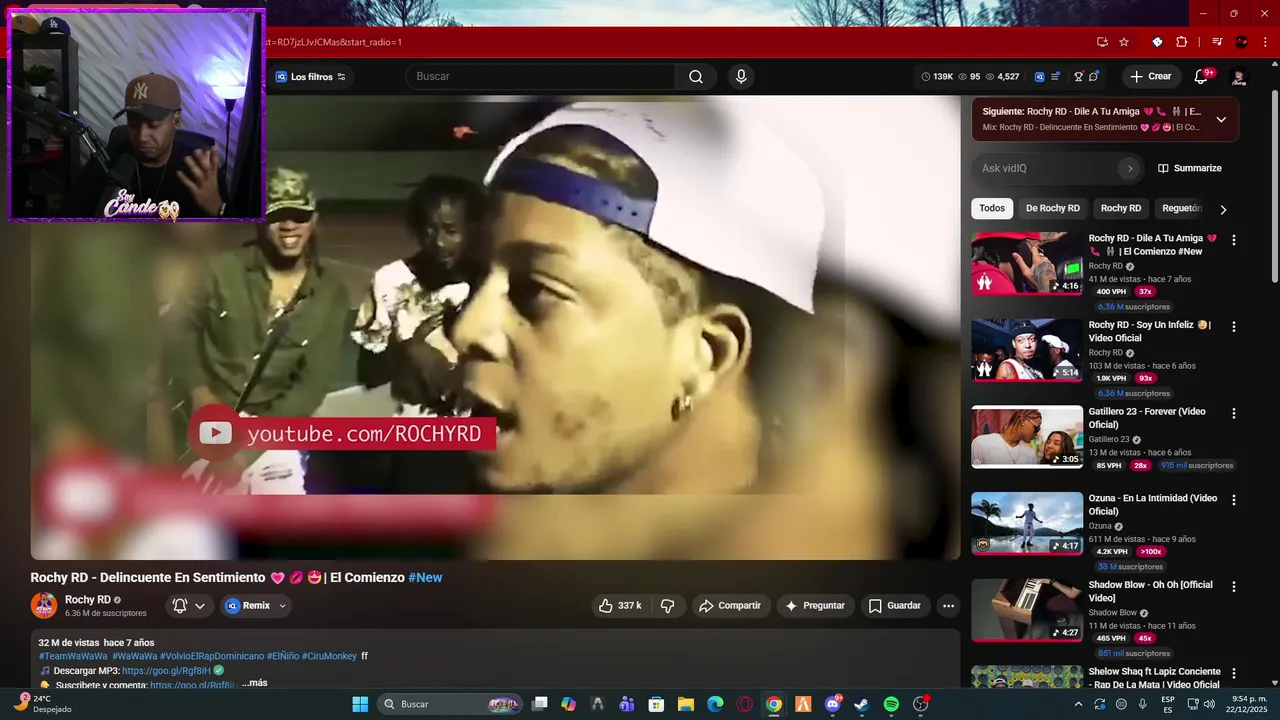Open Rochy RD channel avatar
1280x720 pixels.
pos(44,605)
